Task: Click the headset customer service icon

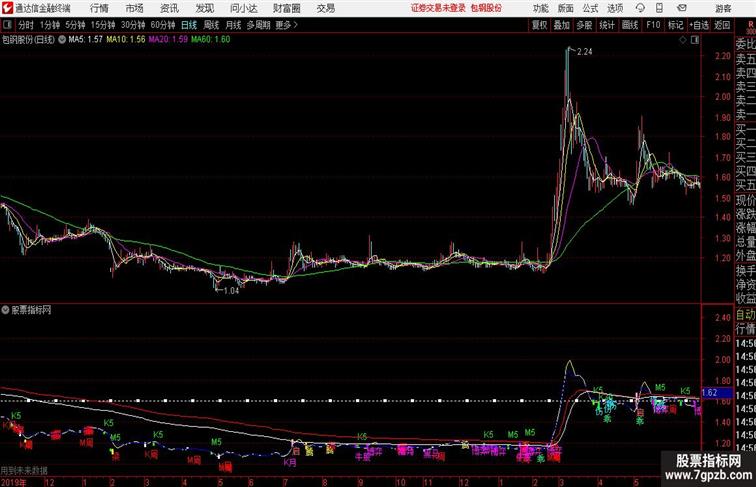Action: (x=640, y=8)
